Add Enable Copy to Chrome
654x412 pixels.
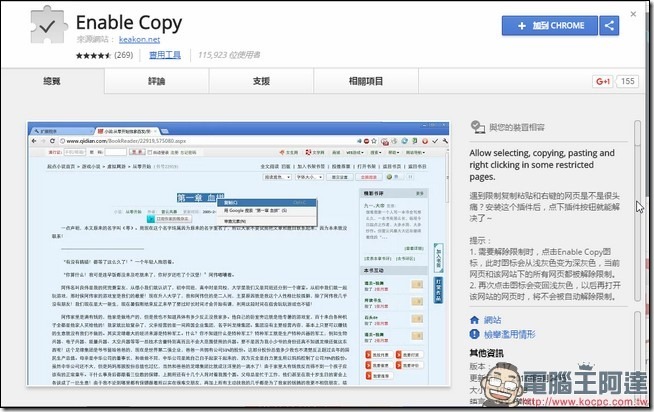549,25
